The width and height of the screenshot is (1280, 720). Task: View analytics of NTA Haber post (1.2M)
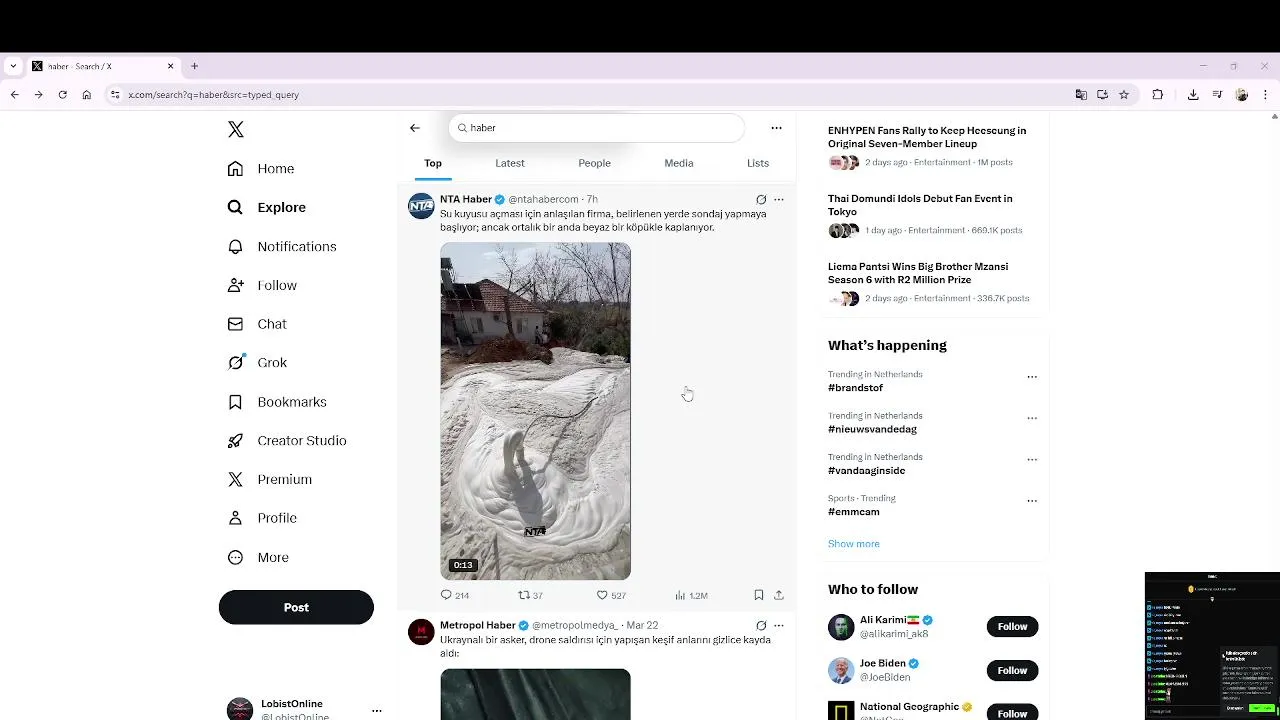(x=691, y=595)
